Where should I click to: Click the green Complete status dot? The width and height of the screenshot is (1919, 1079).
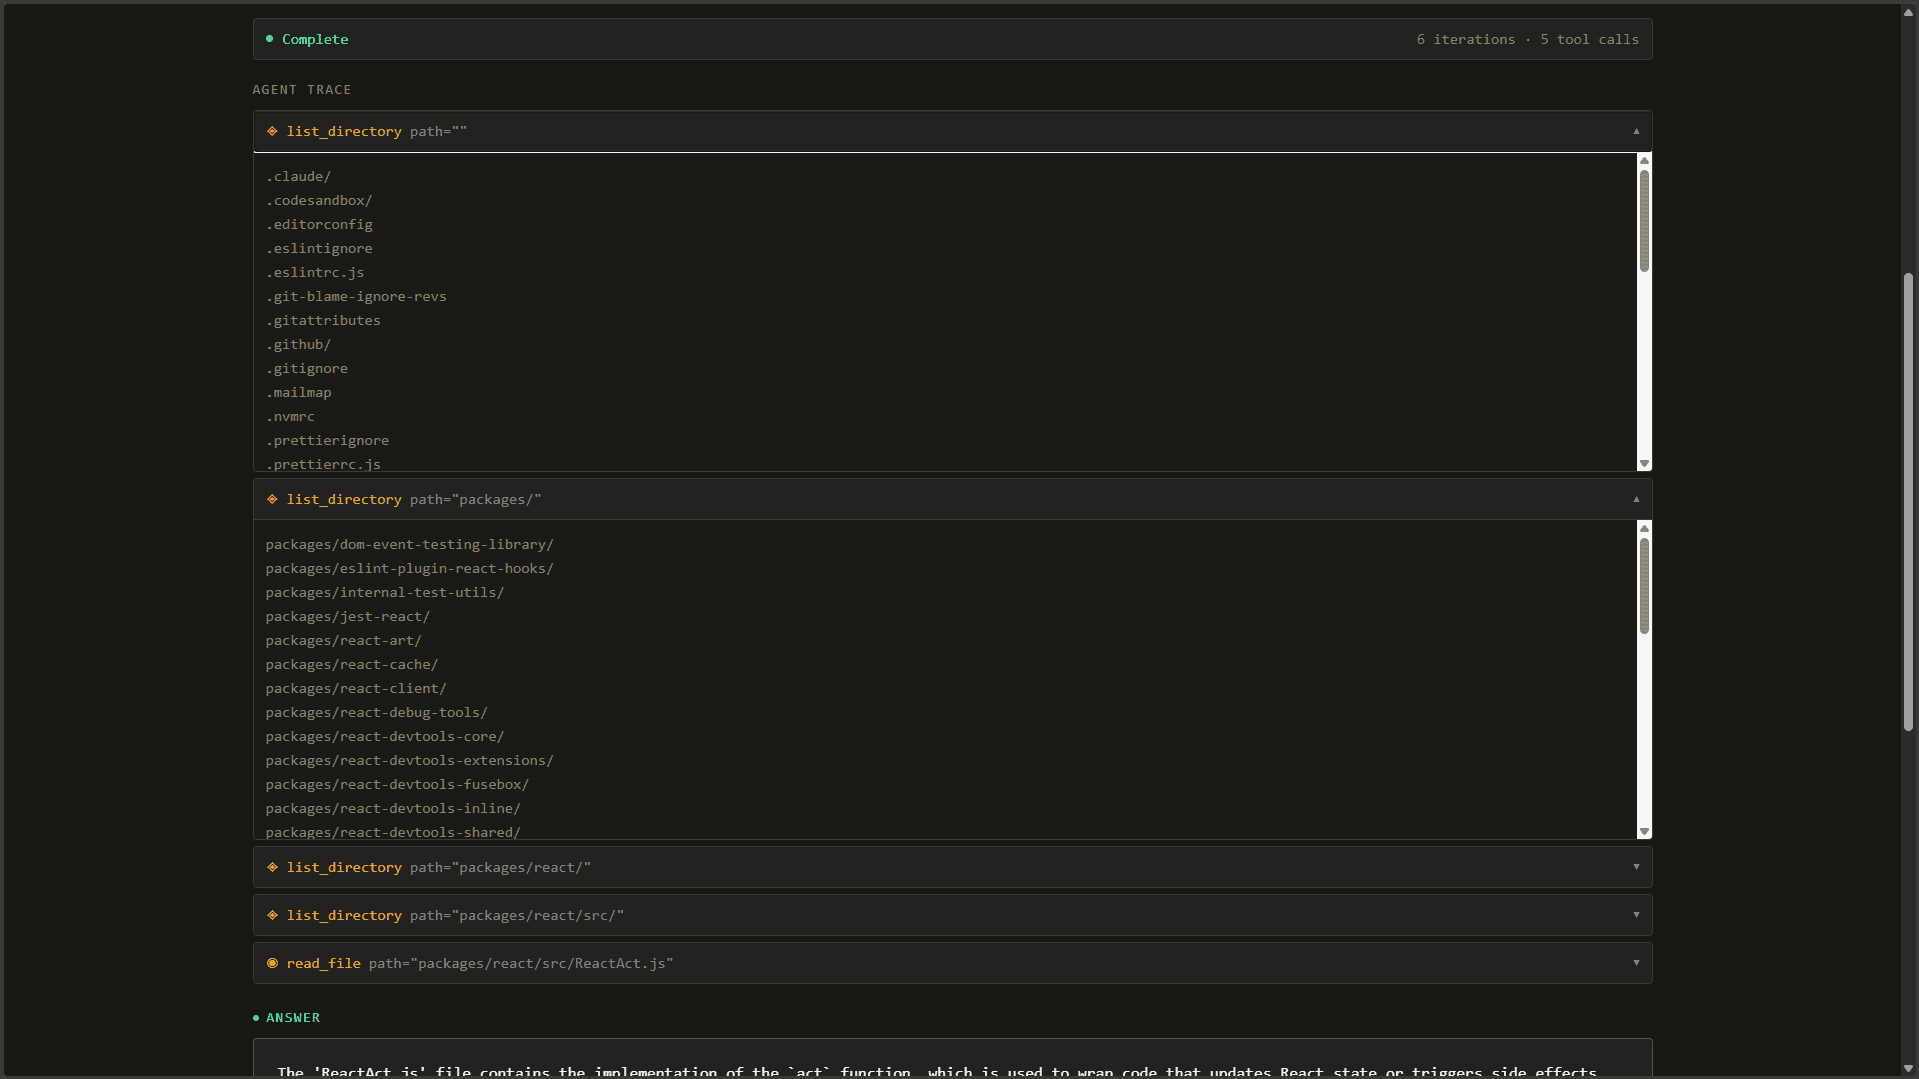click(x=269, y=39)
